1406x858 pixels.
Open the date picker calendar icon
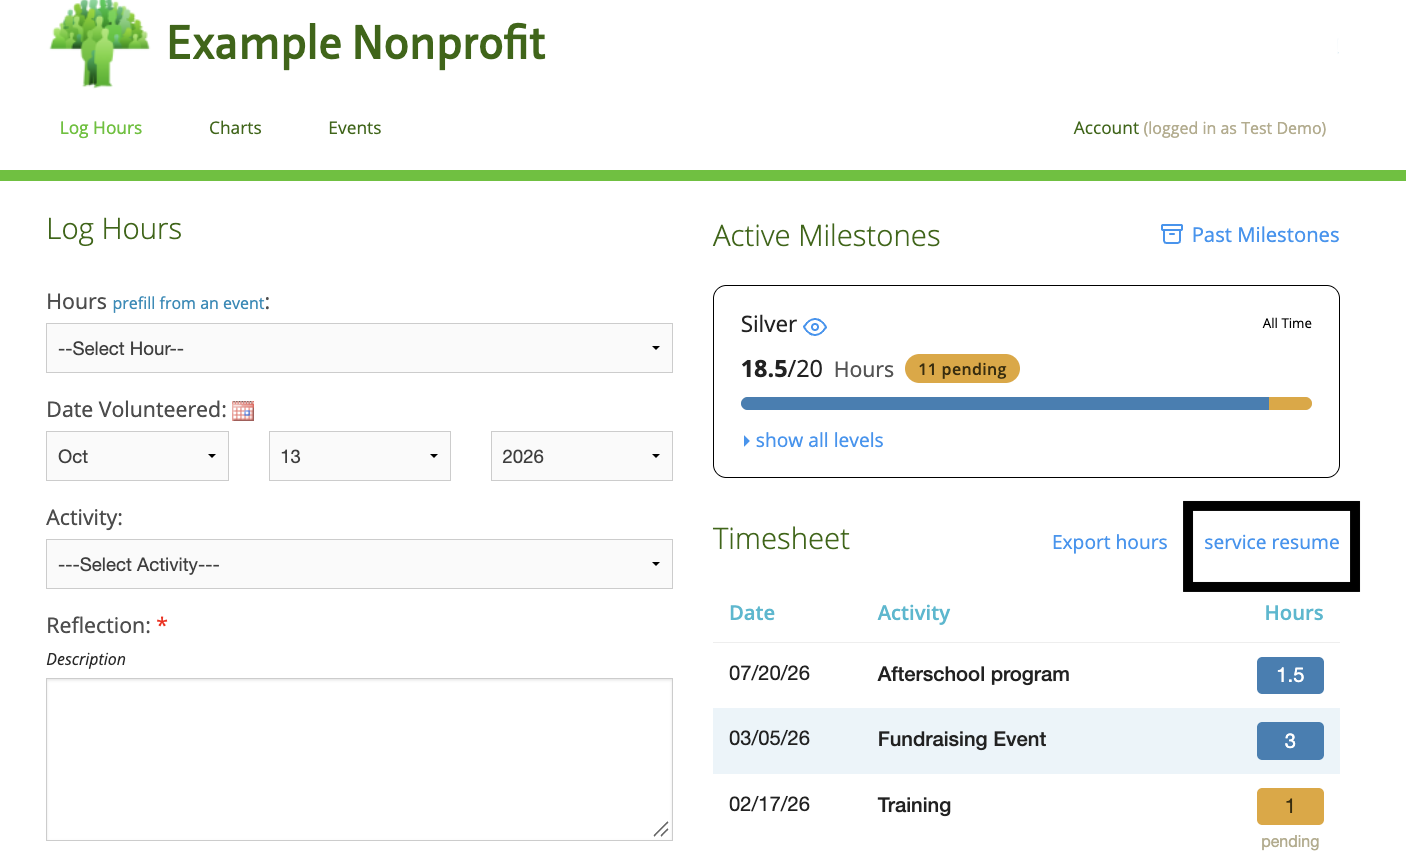pyautogui.click(x=243, y=410)
